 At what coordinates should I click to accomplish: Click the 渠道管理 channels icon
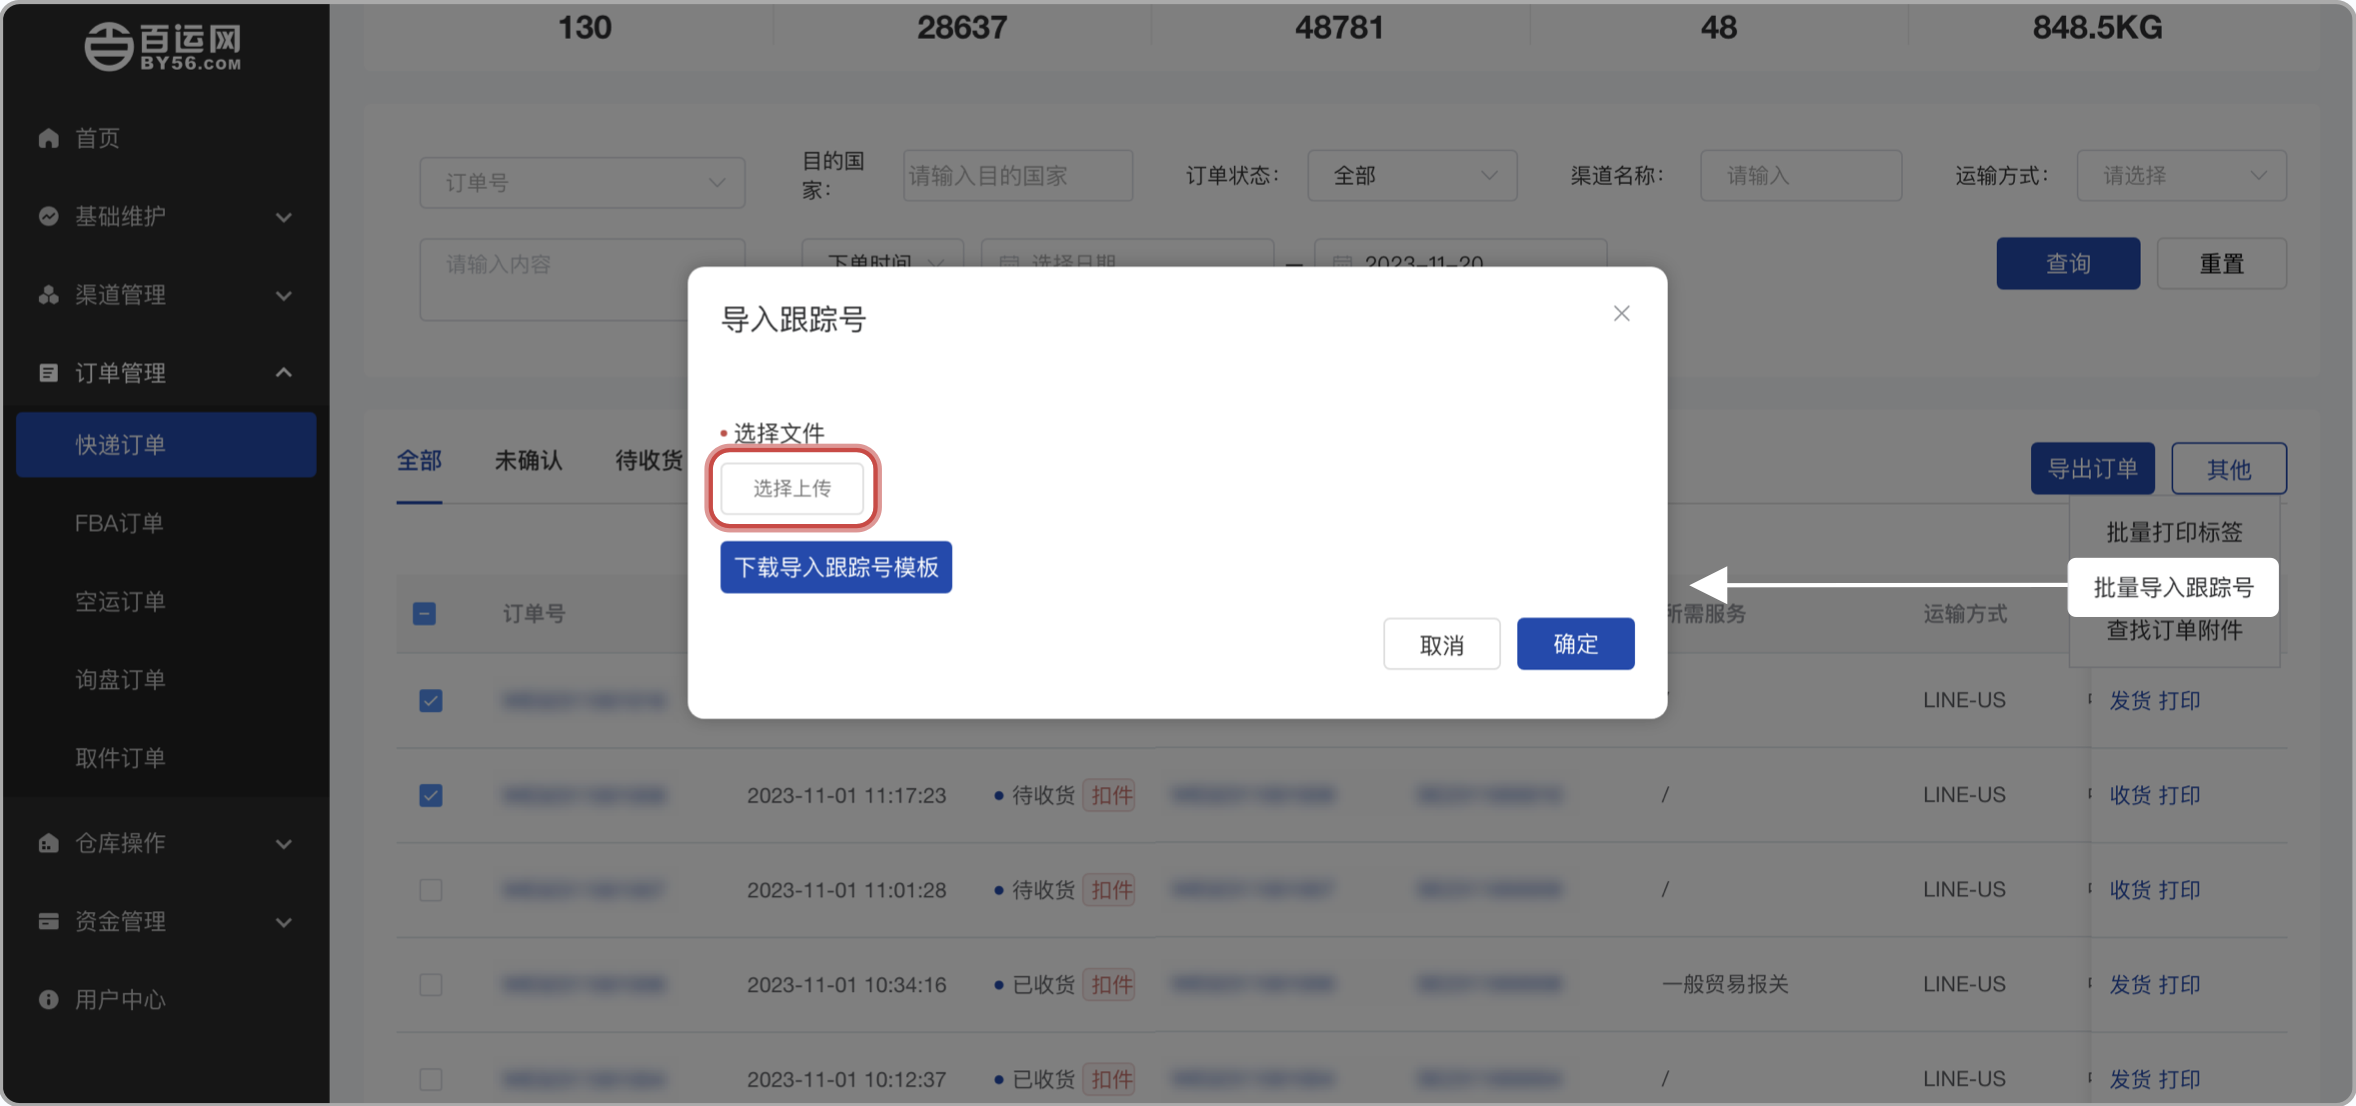point(48,295)
